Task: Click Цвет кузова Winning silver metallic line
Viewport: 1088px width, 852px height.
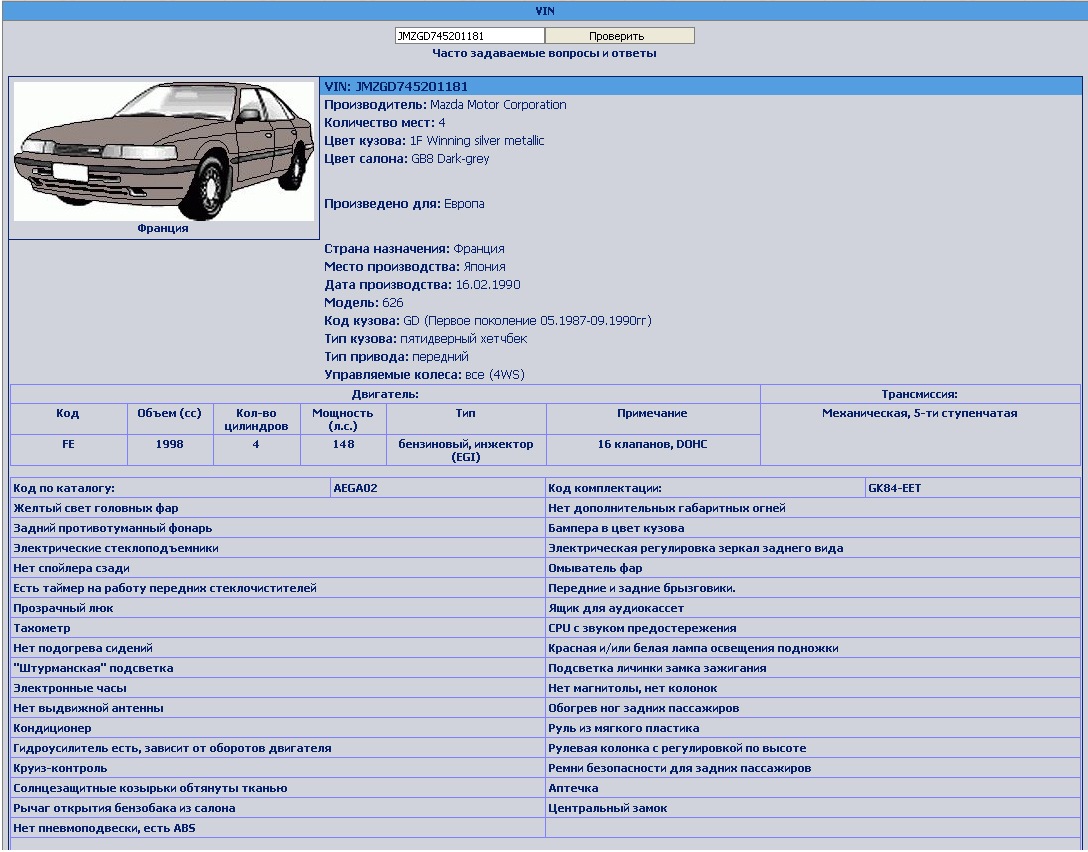Action: [434, 141]
